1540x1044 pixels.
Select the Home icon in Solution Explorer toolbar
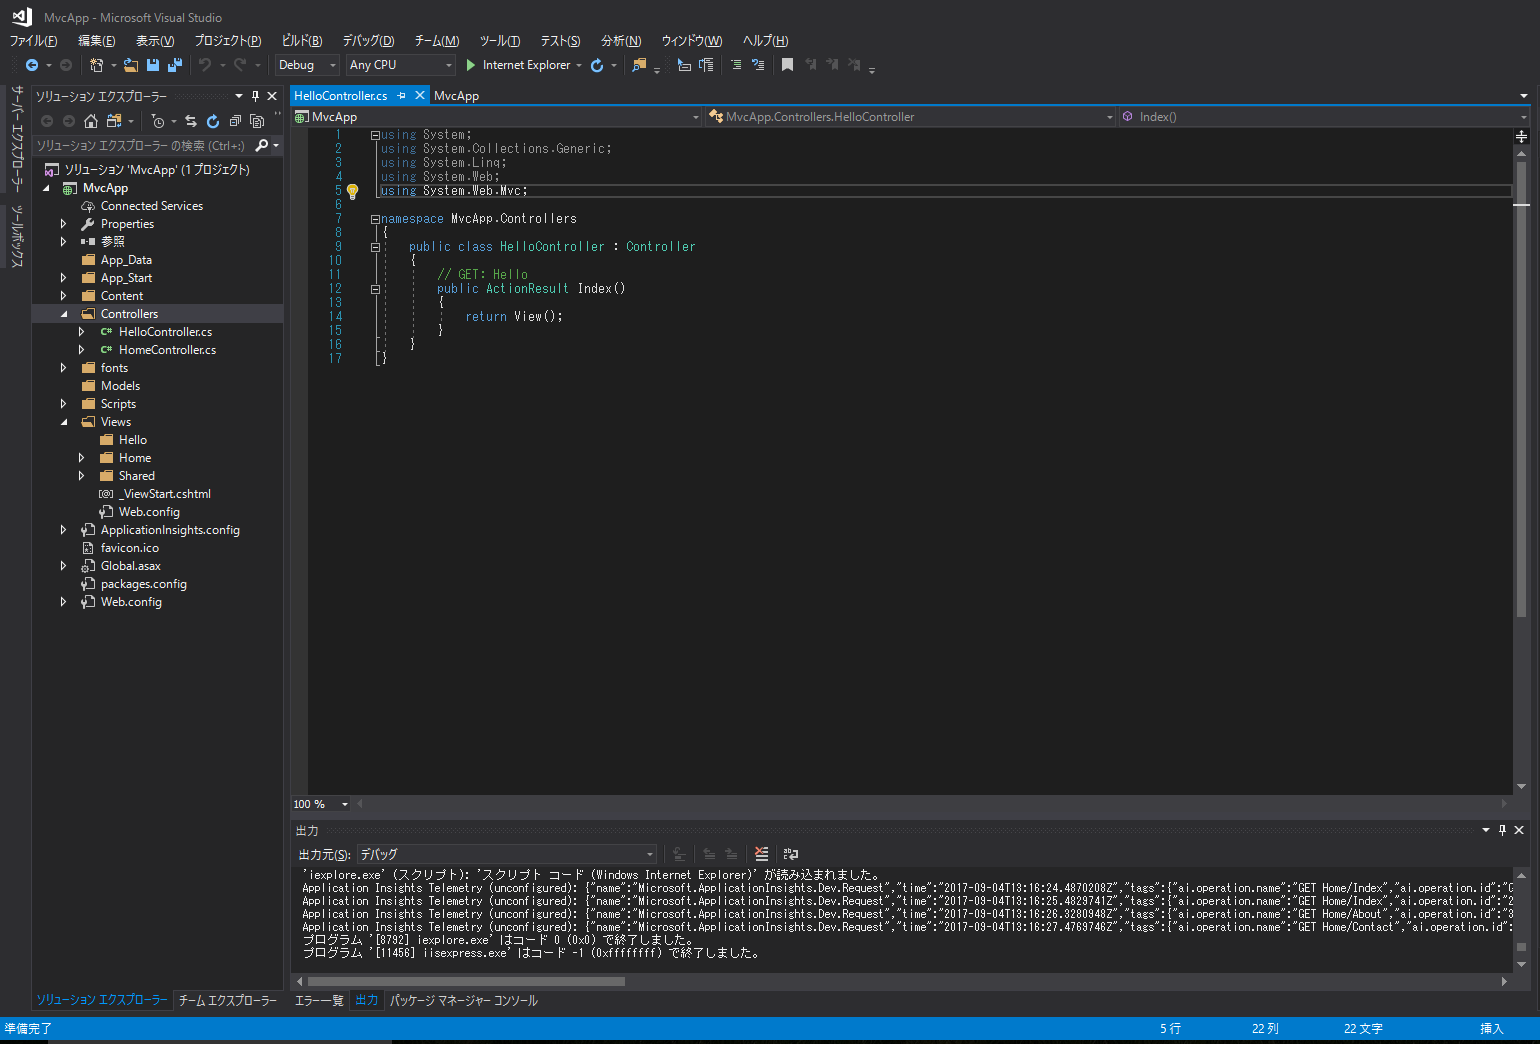click(90, 121)
